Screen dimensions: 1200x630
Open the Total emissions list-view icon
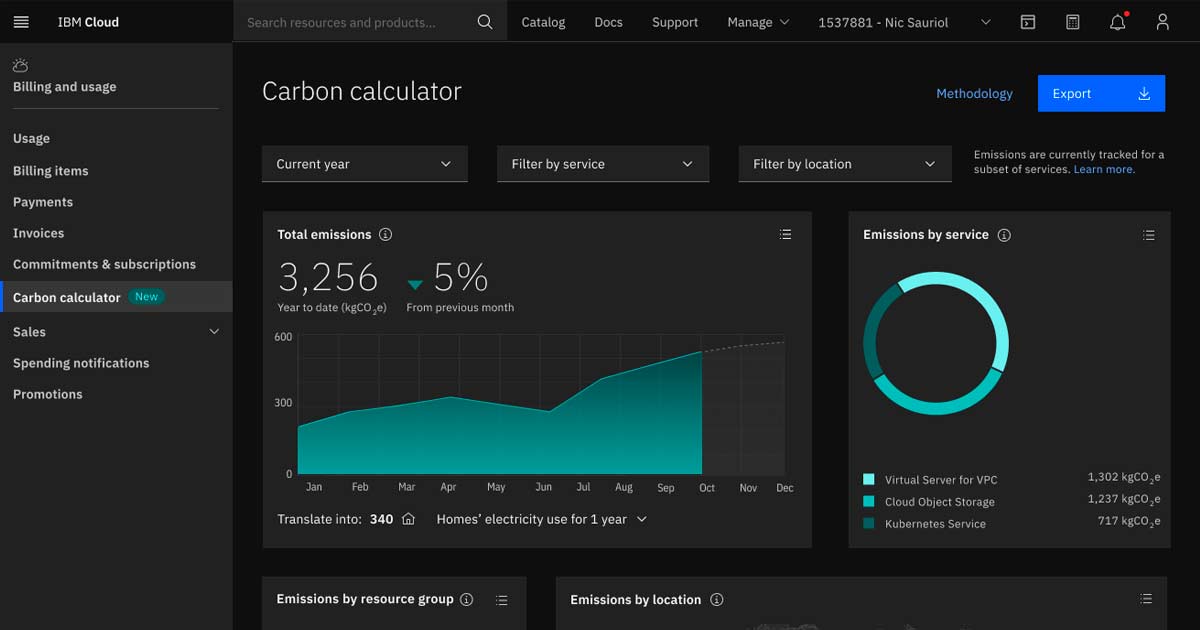click(785, 235)
